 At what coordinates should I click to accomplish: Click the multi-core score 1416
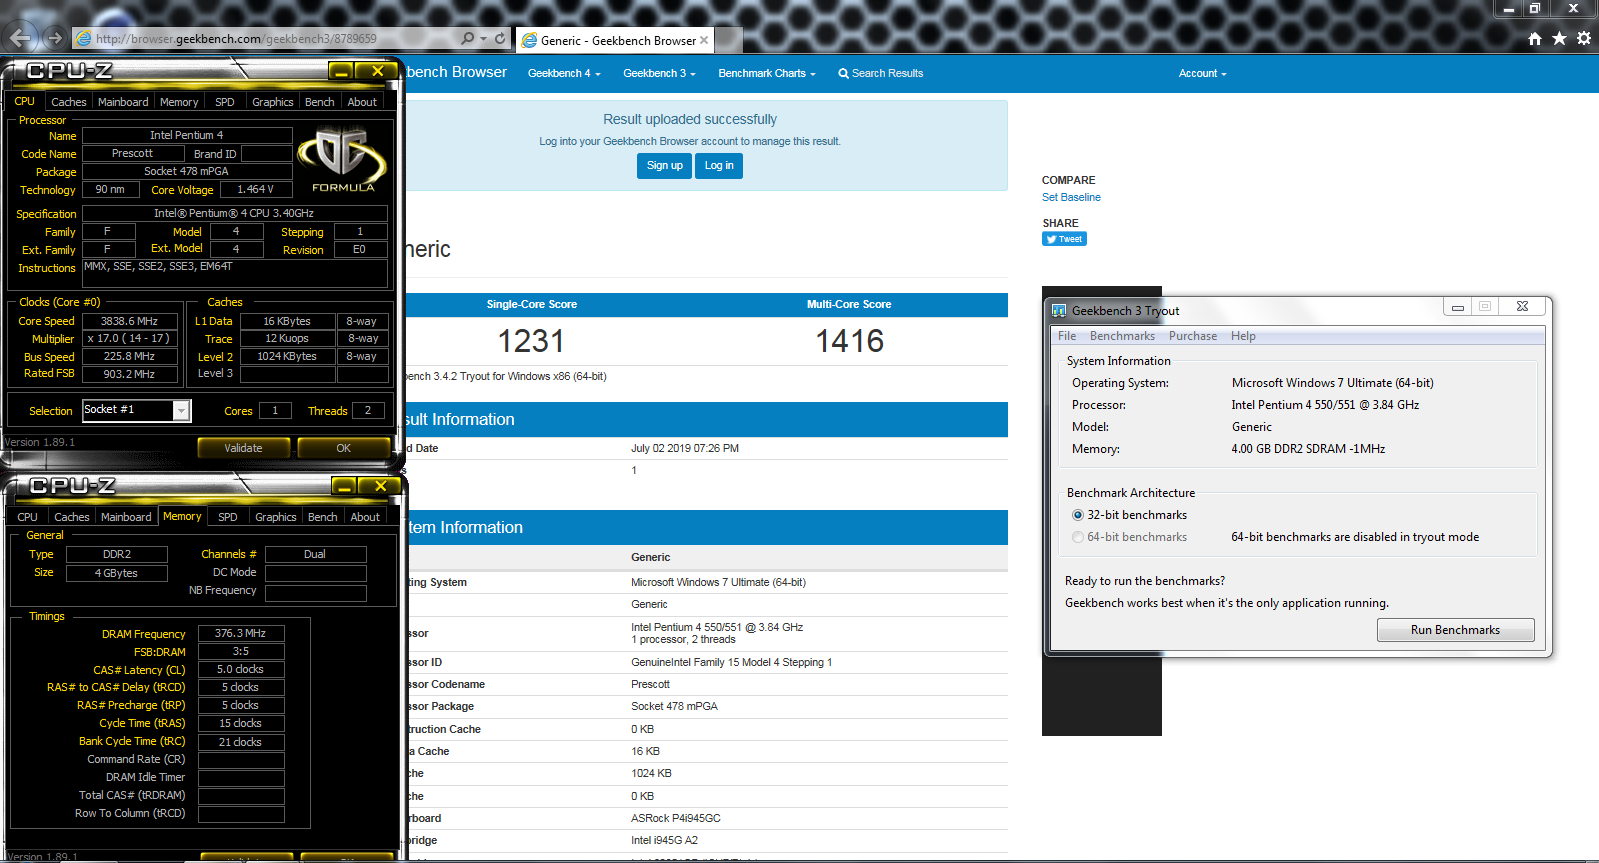pos(850,342)
